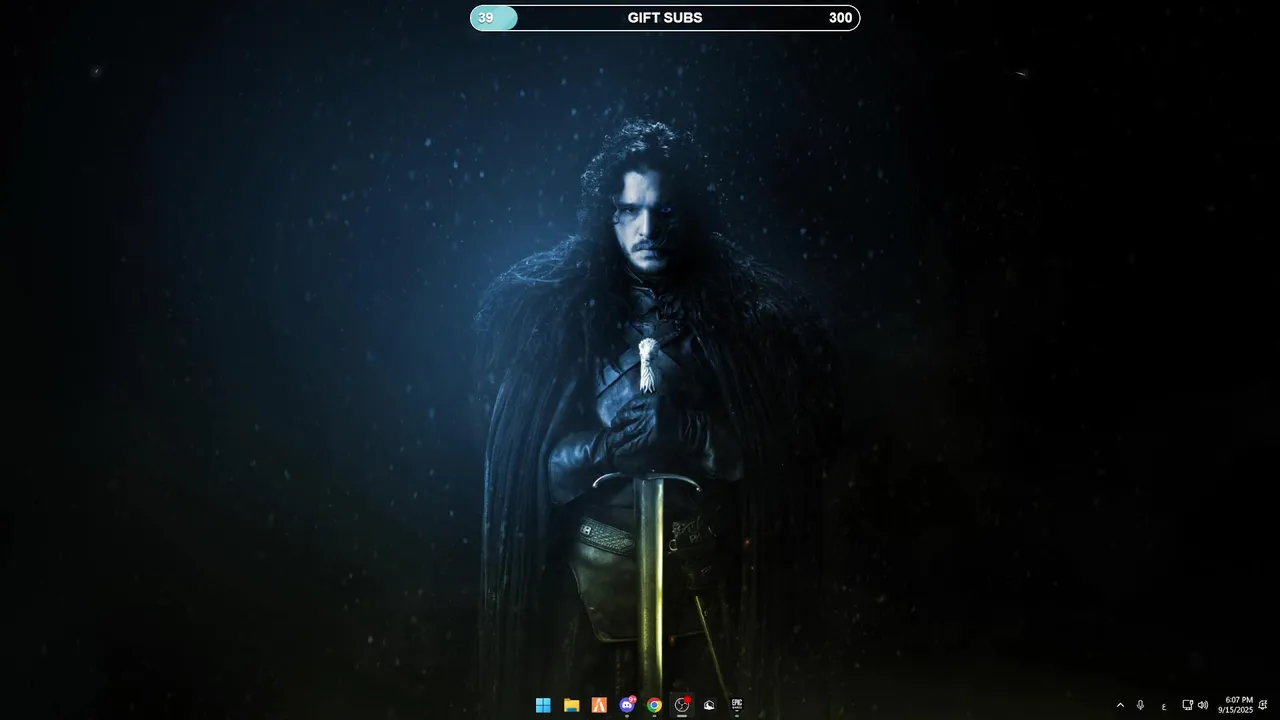Image resolution: width=1280 pixels, height=720 pixels.
Task: Open Discord from the taskbar
Action: click(627, 705)
